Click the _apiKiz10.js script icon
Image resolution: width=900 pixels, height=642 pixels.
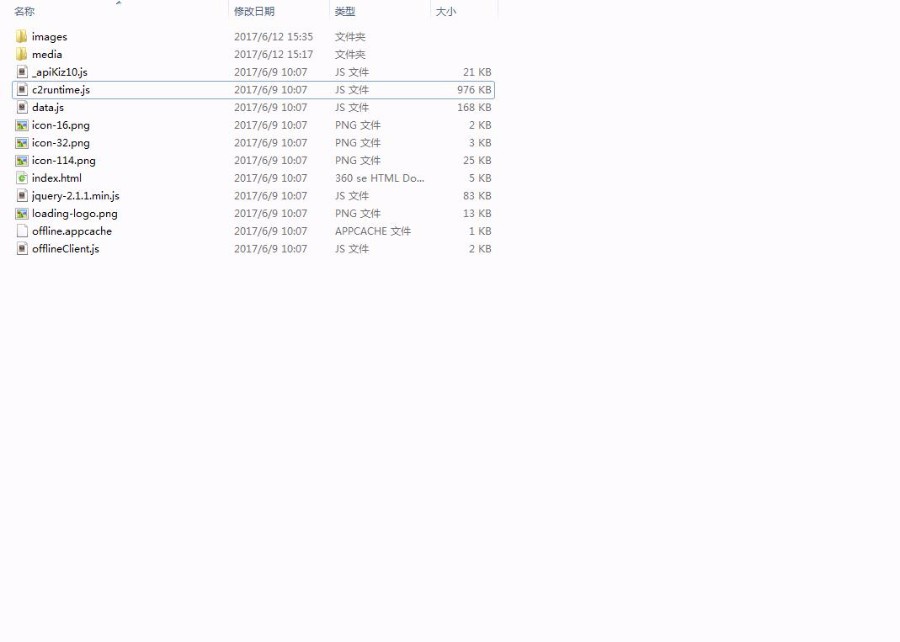[x=22, y=72]
